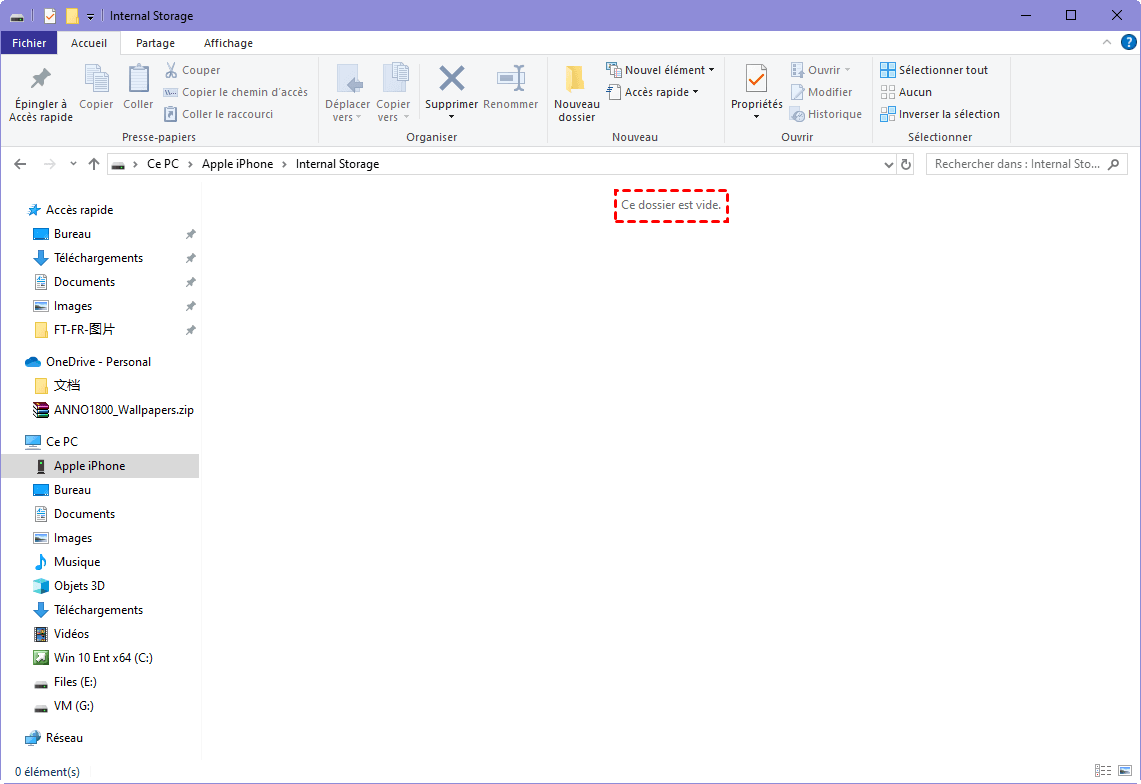Click the Coller clipboard icon
The height and width of the screenshot is (784, 1141).
click(x=138, y=80)
